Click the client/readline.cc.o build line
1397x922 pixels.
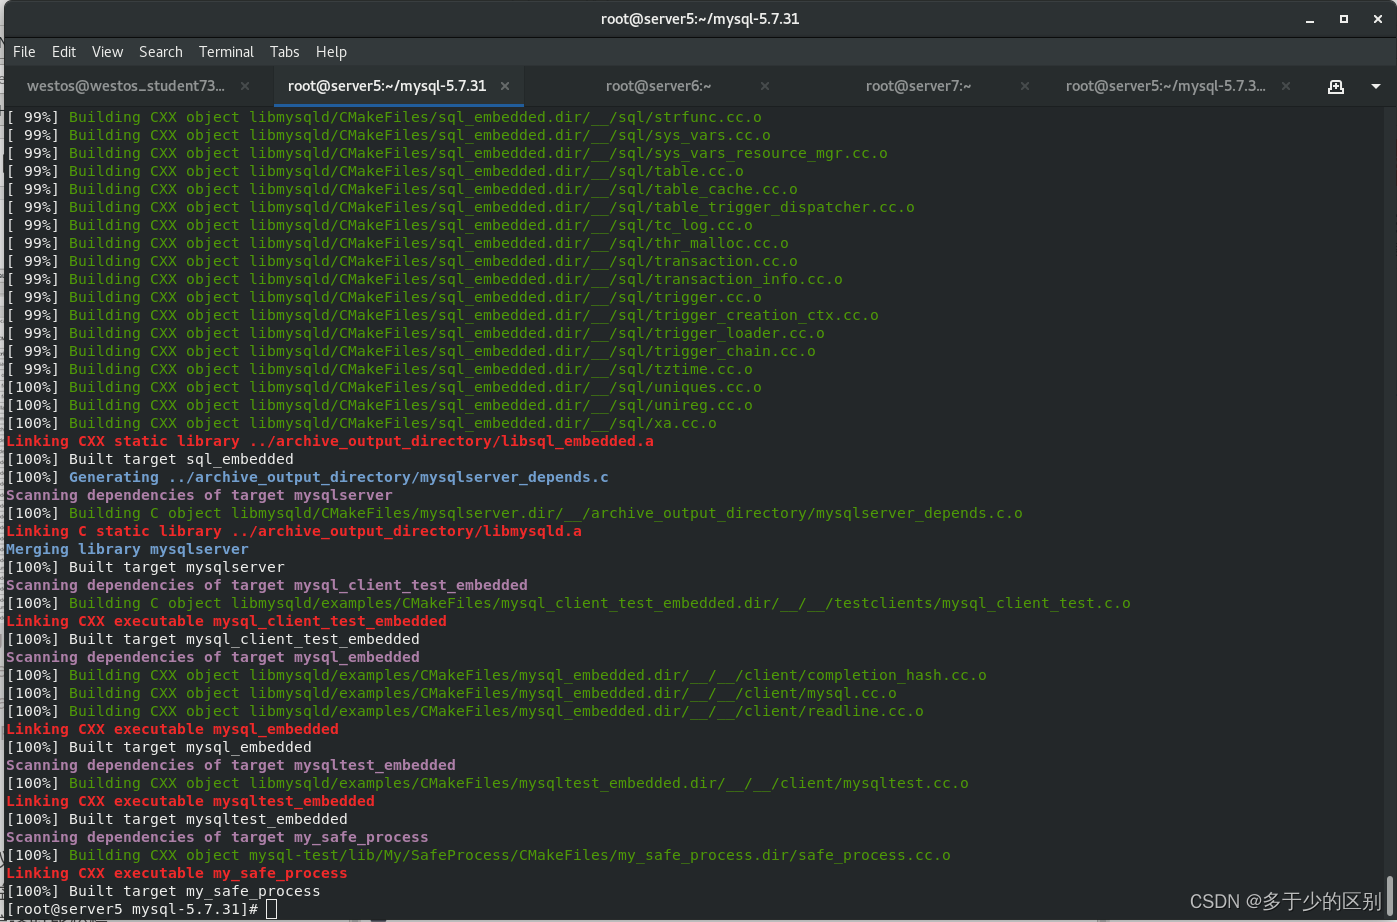pos(465,711)
